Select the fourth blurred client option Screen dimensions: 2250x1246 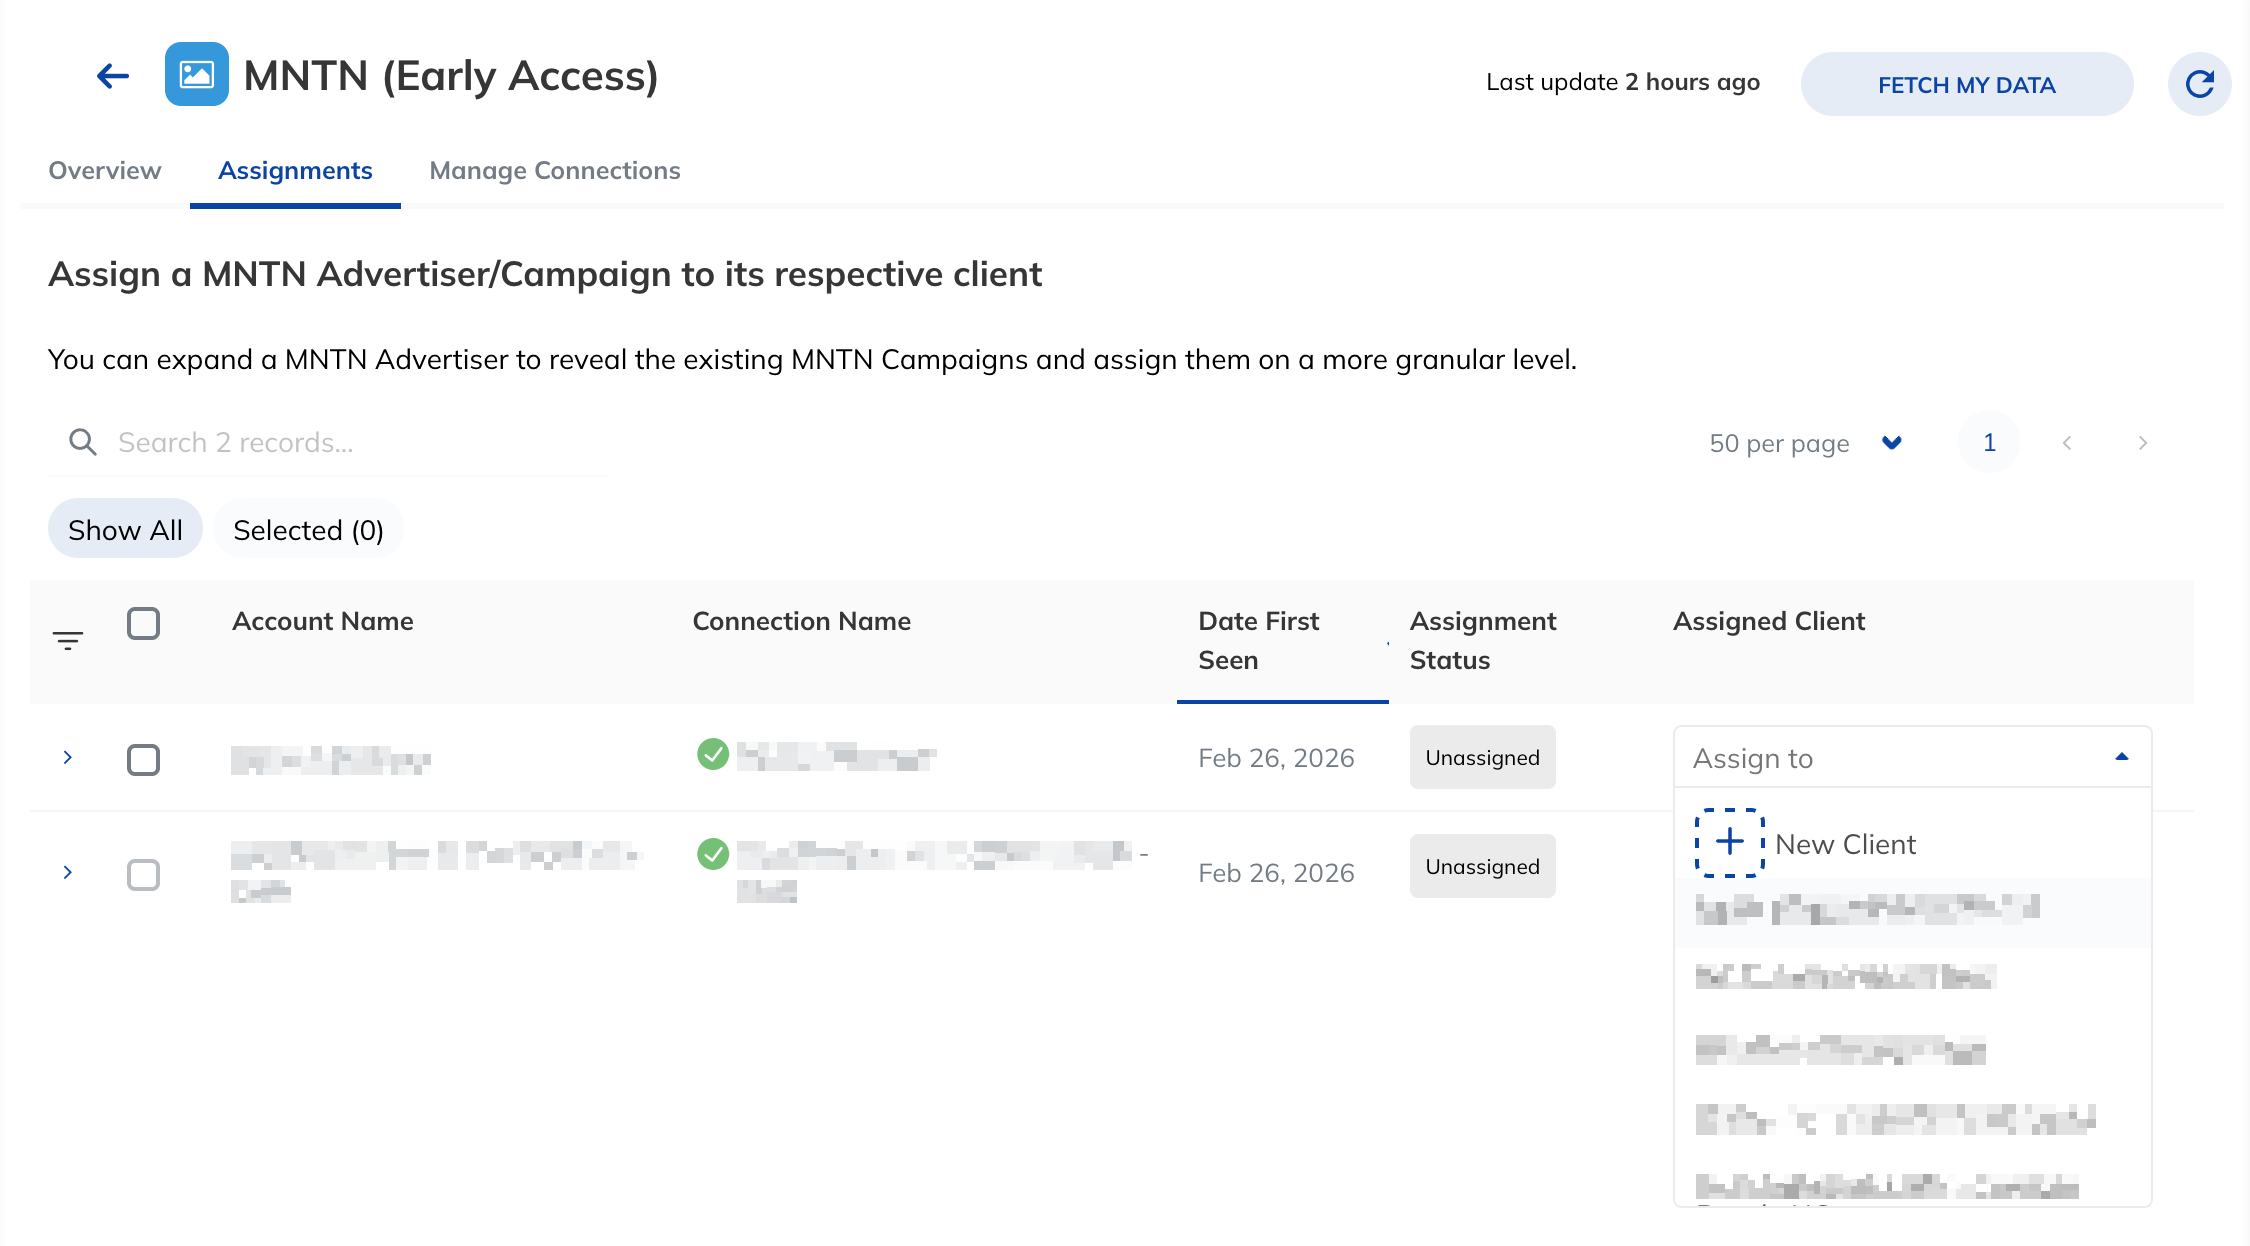coord(1912,1120)
